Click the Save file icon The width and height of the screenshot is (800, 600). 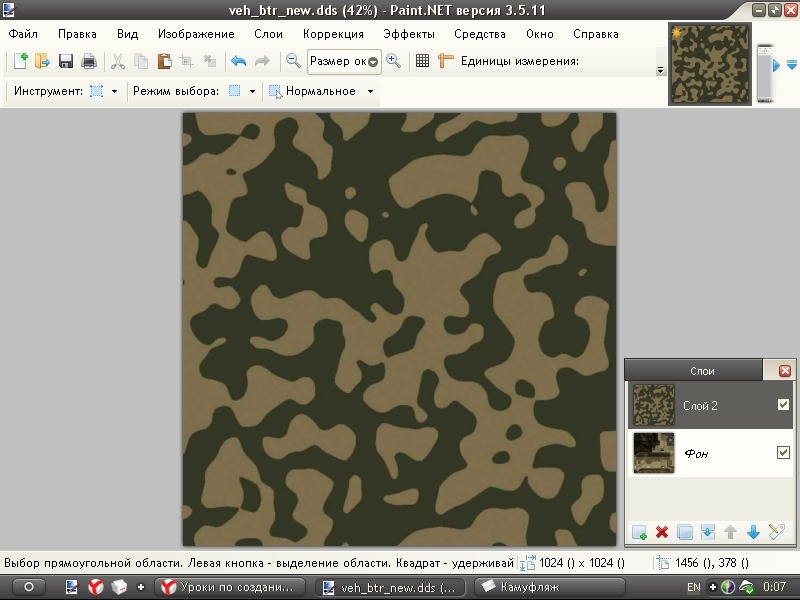coord(66,62)
